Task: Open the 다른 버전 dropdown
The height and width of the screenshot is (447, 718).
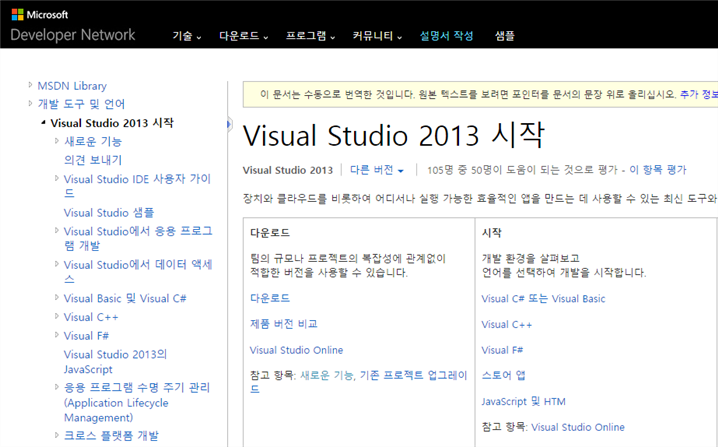Action: [377, 170]
